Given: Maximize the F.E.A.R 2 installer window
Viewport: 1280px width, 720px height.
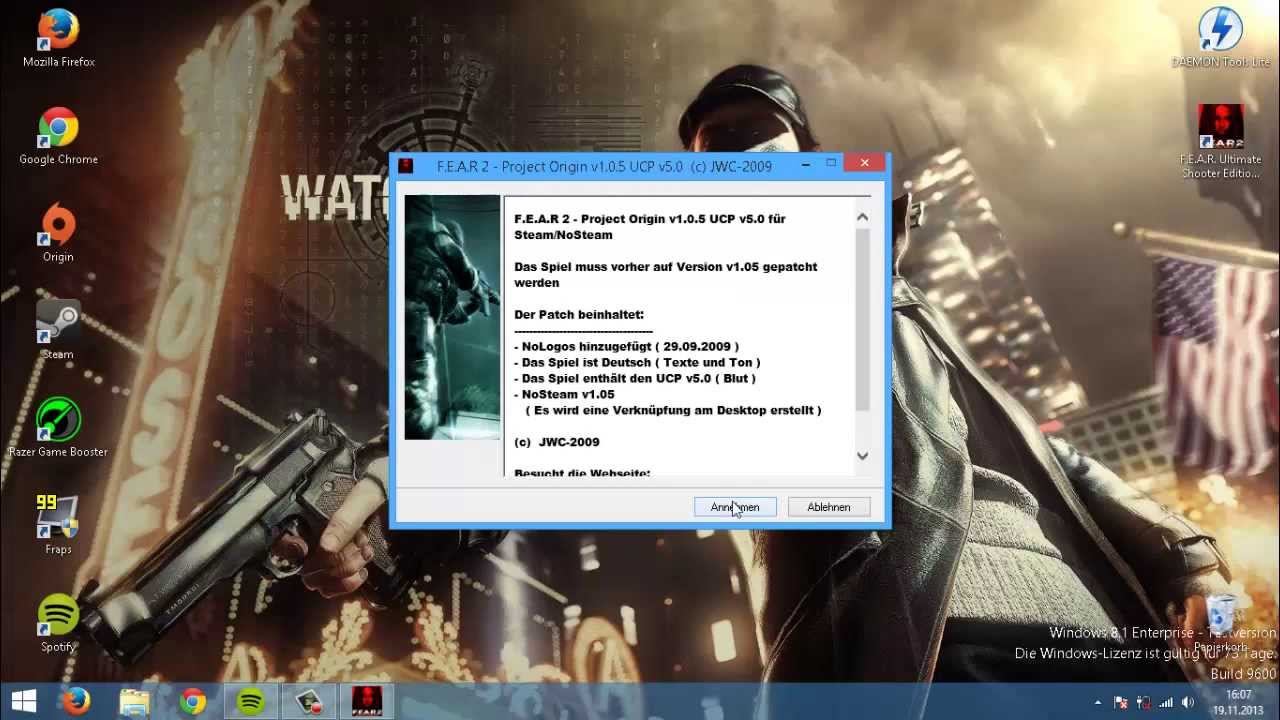Looking at the screenshot, I should coord(831,164).
